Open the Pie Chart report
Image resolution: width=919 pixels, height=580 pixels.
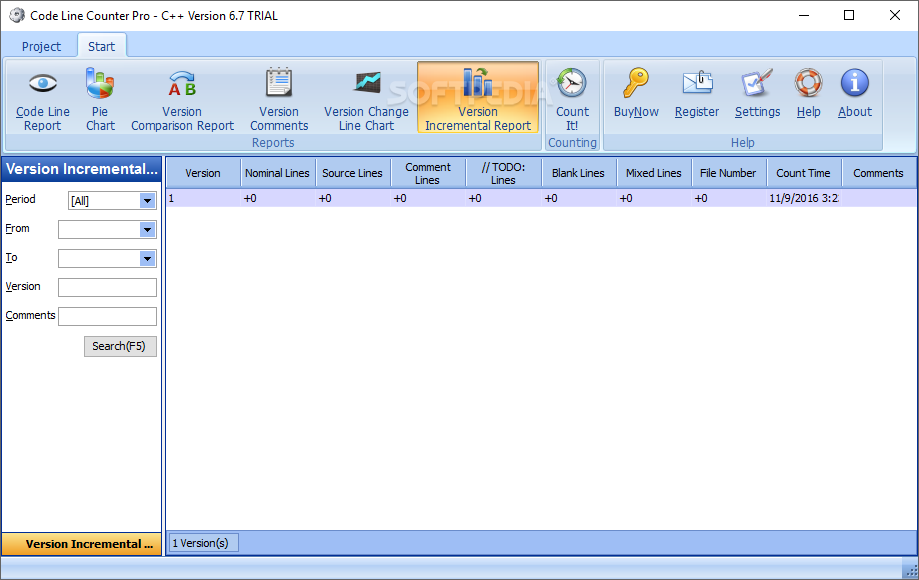coord(100,98)
